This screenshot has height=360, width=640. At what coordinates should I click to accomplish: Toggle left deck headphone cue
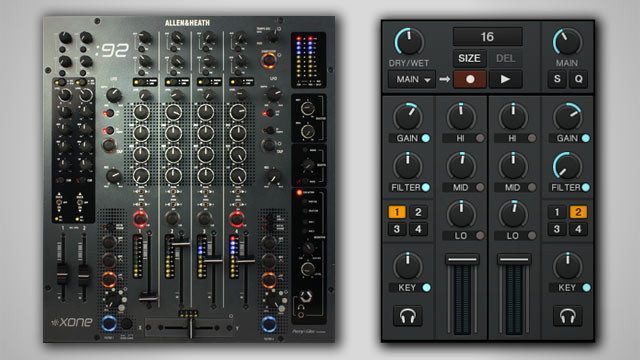(x=407, y=316)
